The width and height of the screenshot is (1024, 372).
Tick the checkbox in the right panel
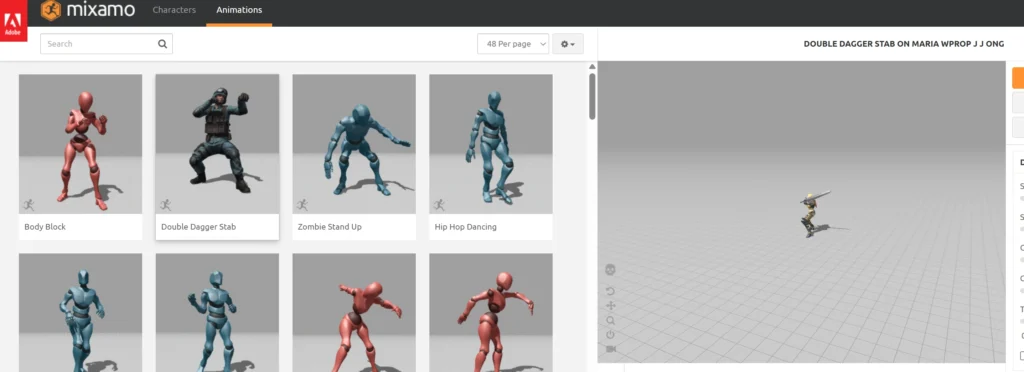point(1022,355)
